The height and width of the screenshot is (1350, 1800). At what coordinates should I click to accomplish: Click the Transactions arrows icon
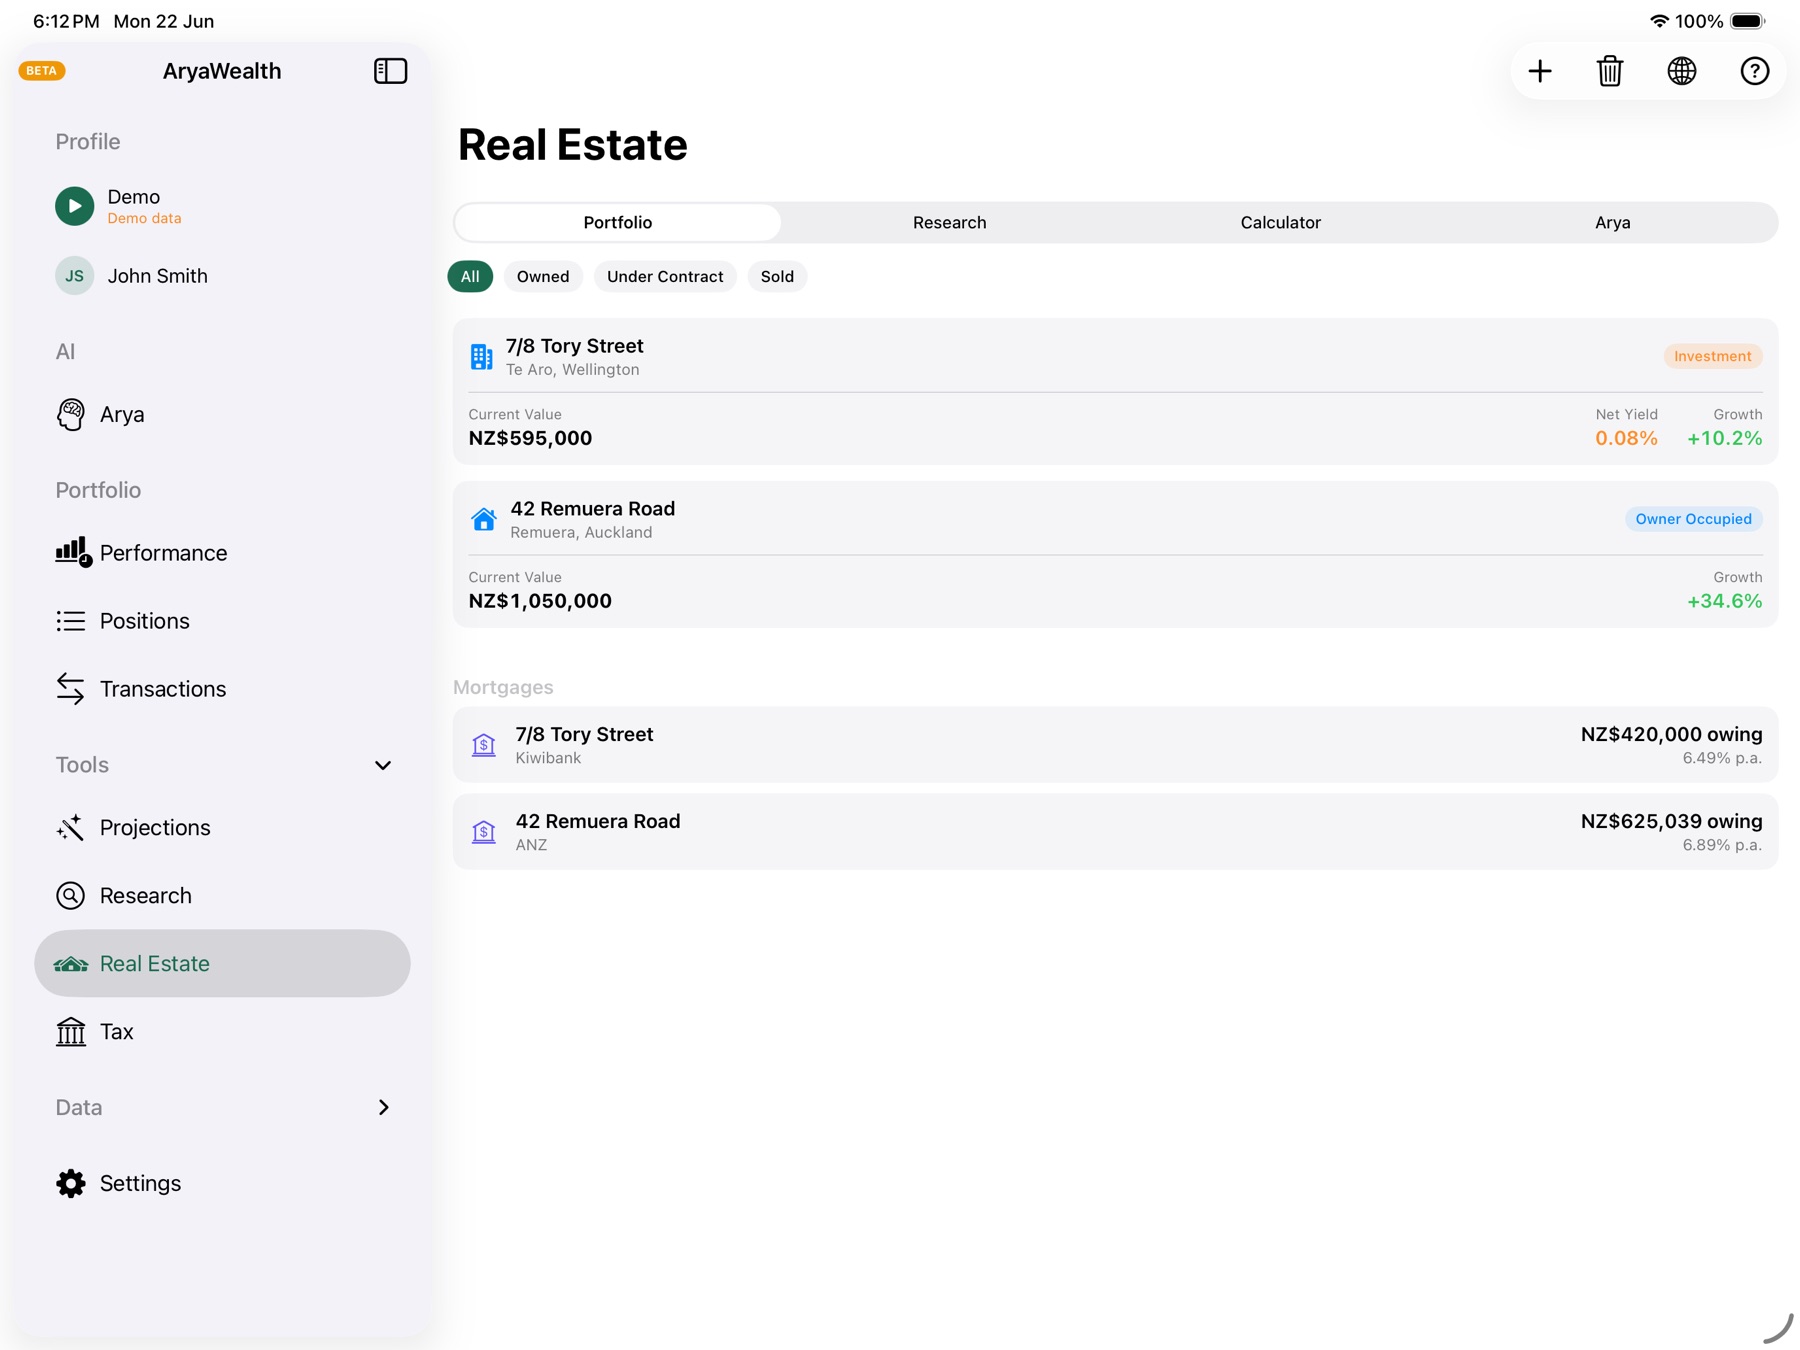tap(71, 689)
